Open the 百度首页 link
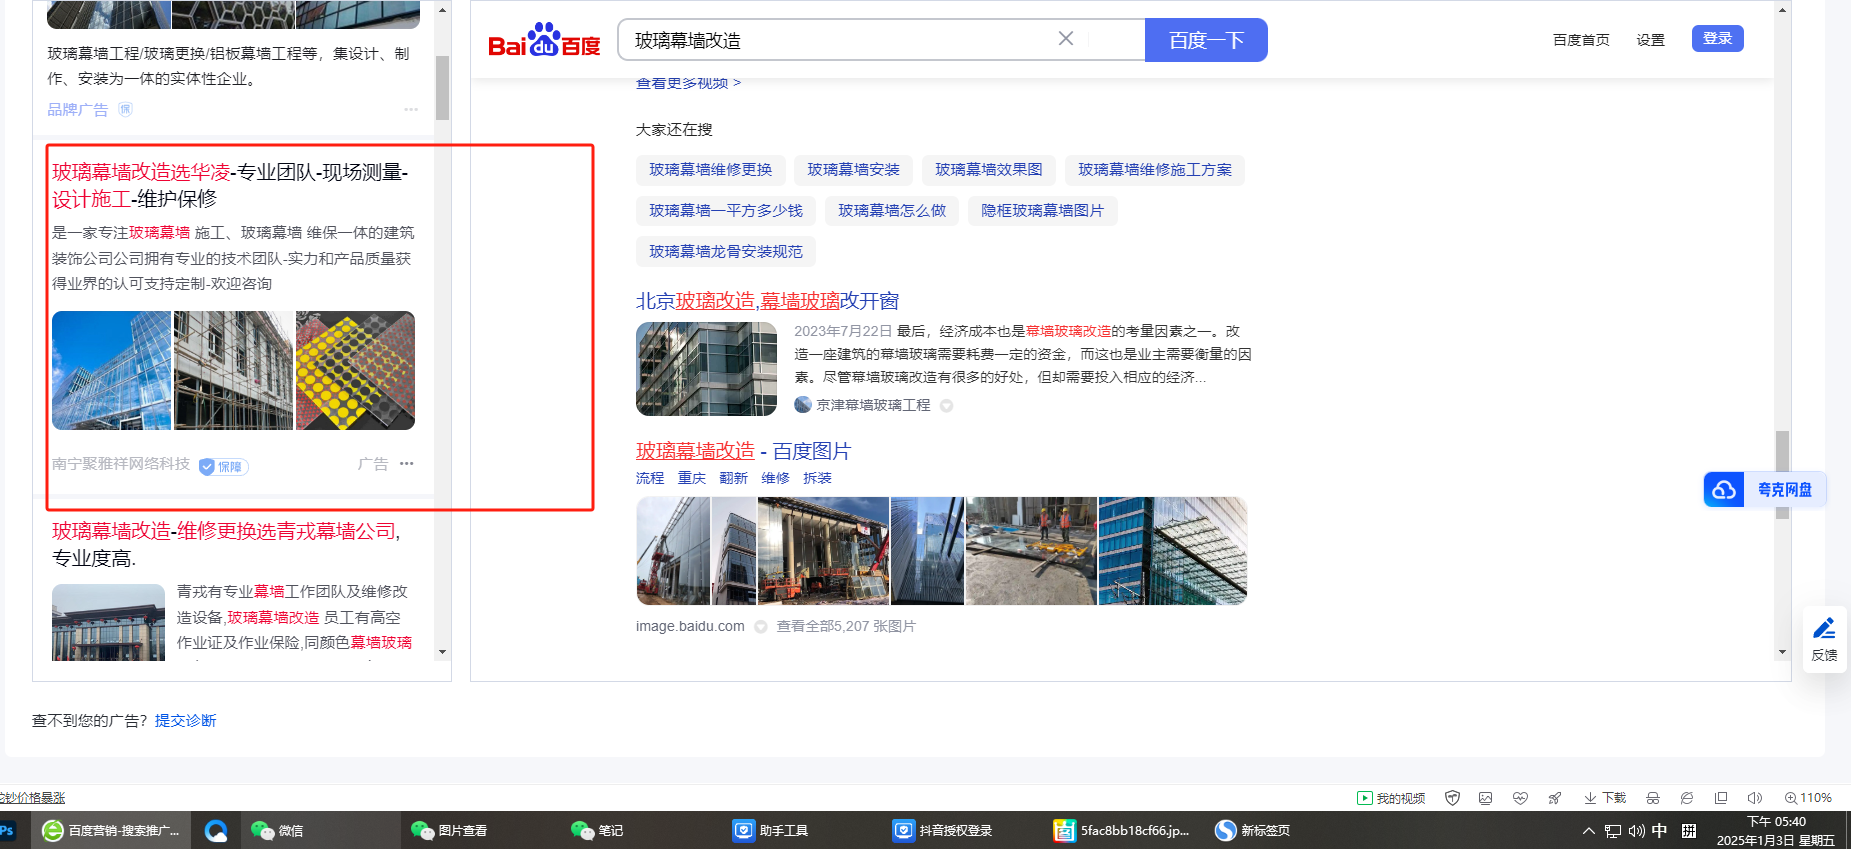This screenshot has height=849, width=1851. 1581,40
